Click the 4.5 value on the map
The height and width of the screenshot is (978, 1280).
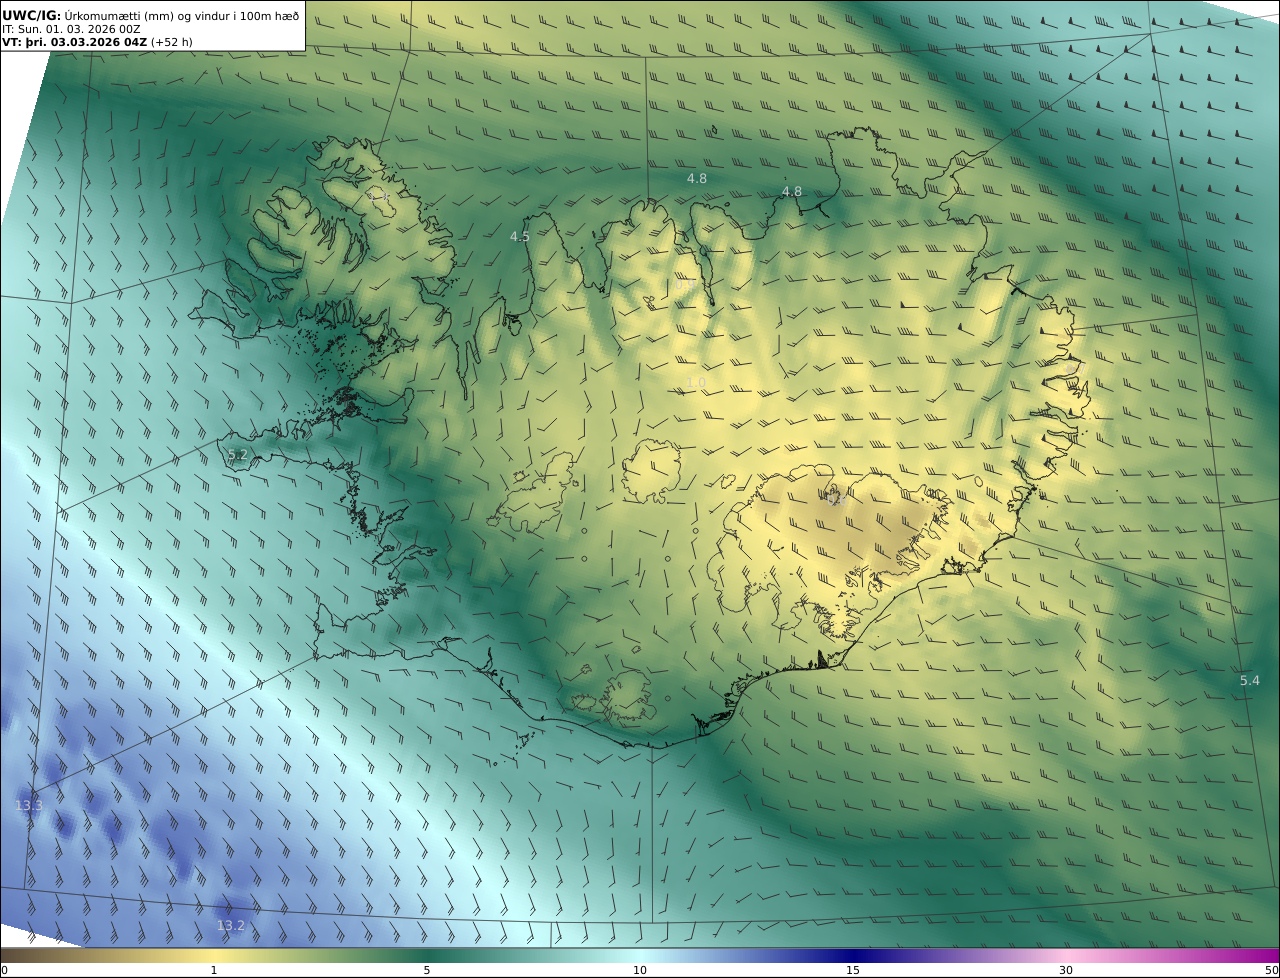520,236
